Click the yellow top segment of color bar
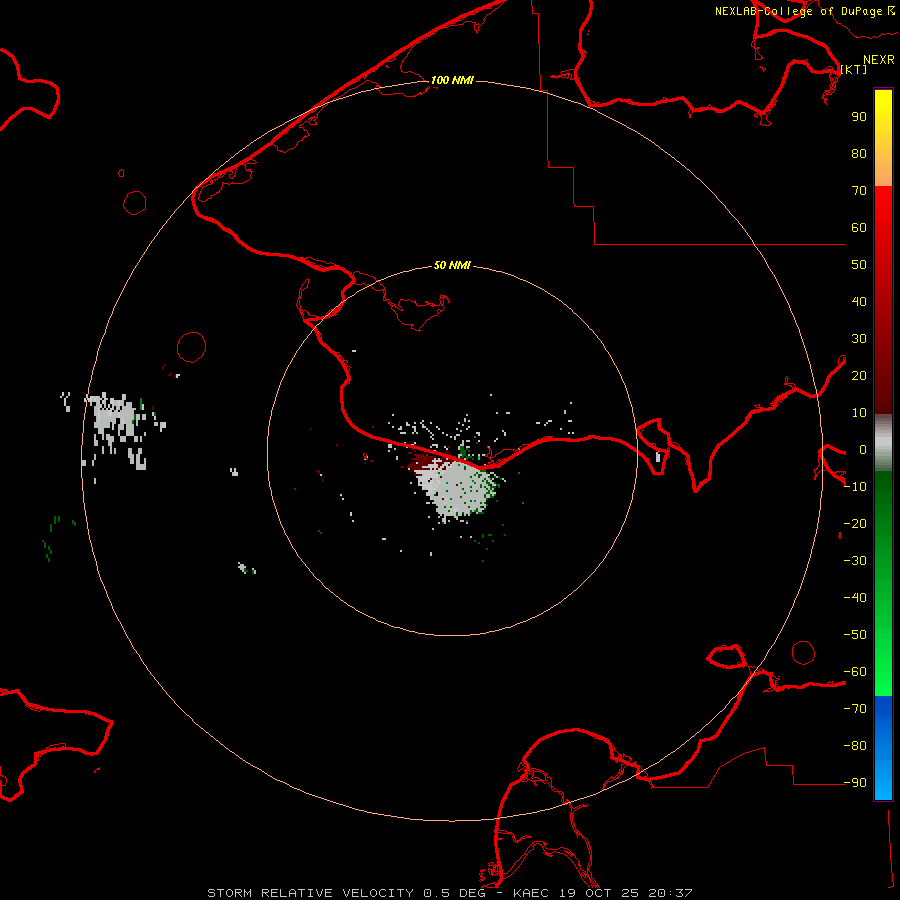The width and height of the screenshot is (900, 900). click(x=883, y=138)
